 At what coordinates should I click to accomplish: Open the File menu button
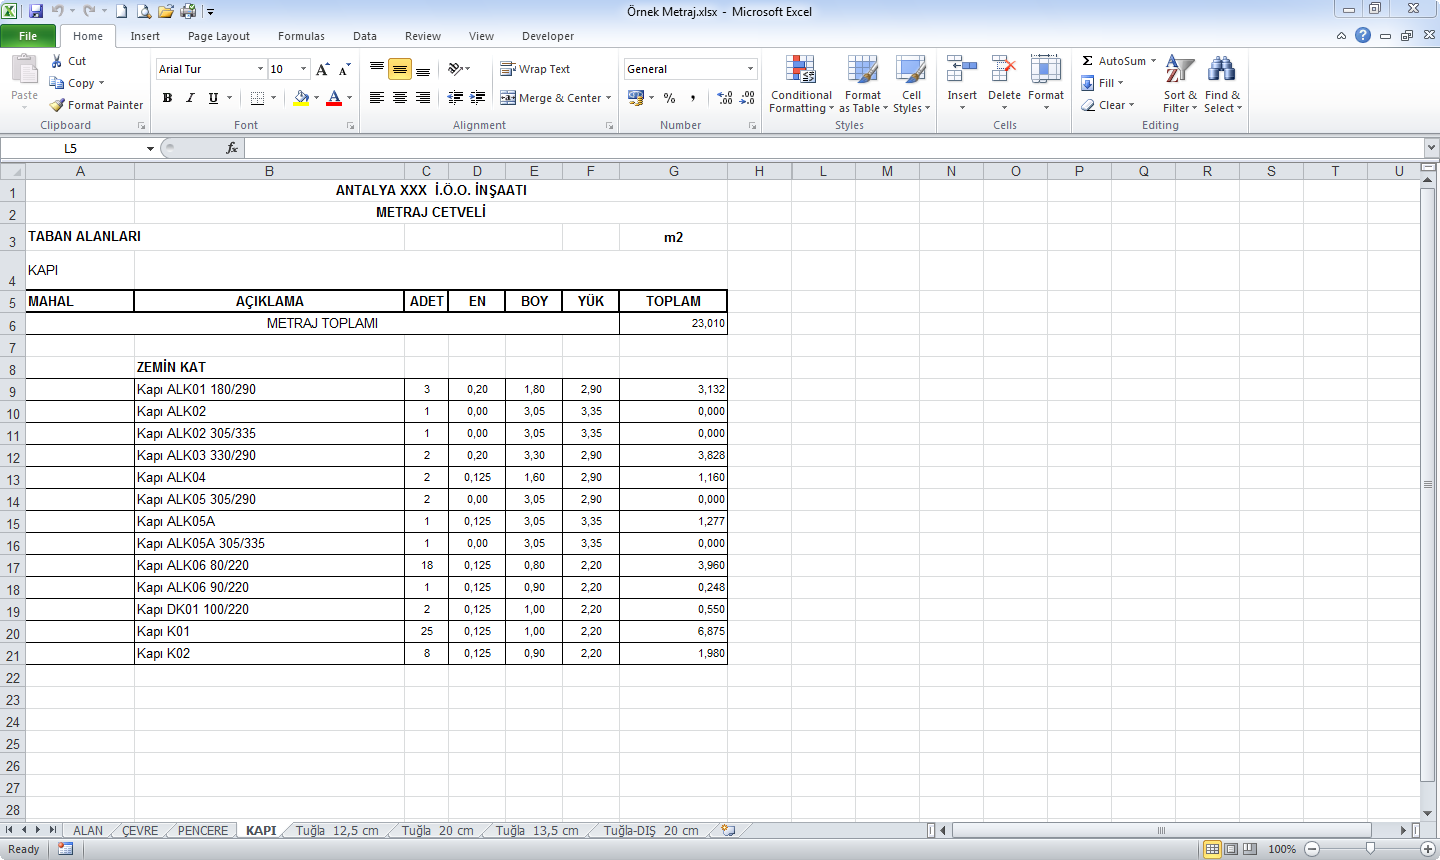[28, 36]
